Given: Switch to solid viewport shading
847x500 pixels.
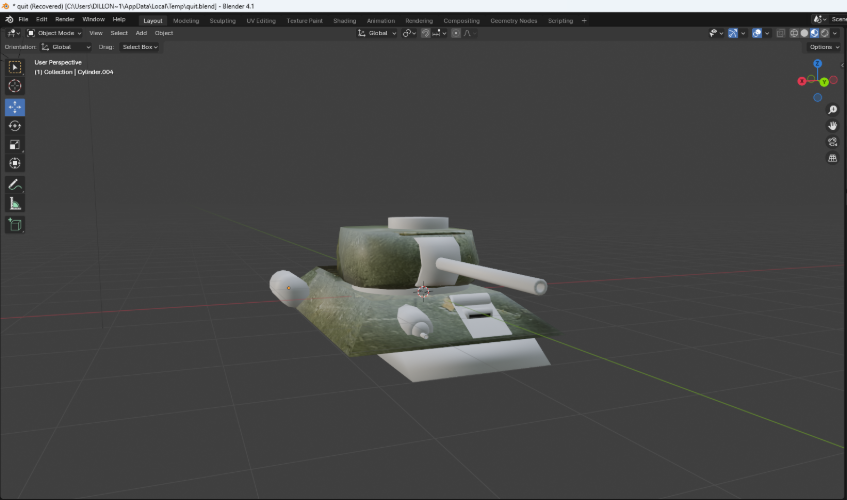Looking at the screenshot, I should (x=804, y=33).
